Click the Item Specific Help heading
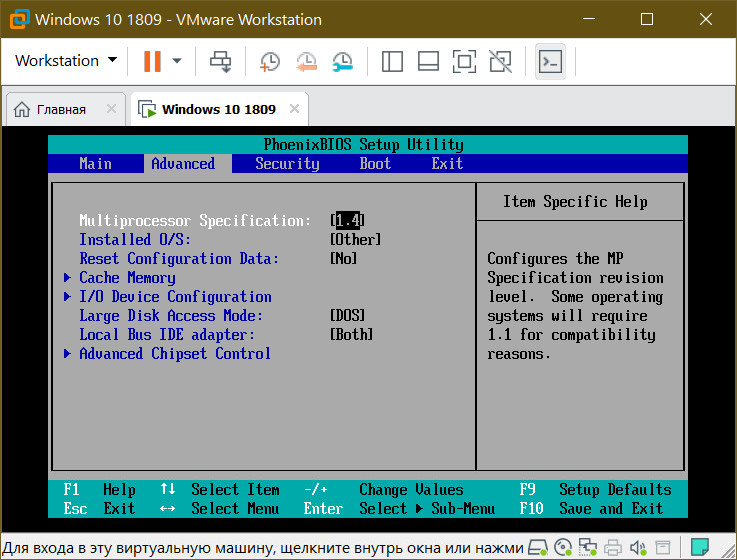This screenshot has width=737, height=560. (x=575, y=202)
